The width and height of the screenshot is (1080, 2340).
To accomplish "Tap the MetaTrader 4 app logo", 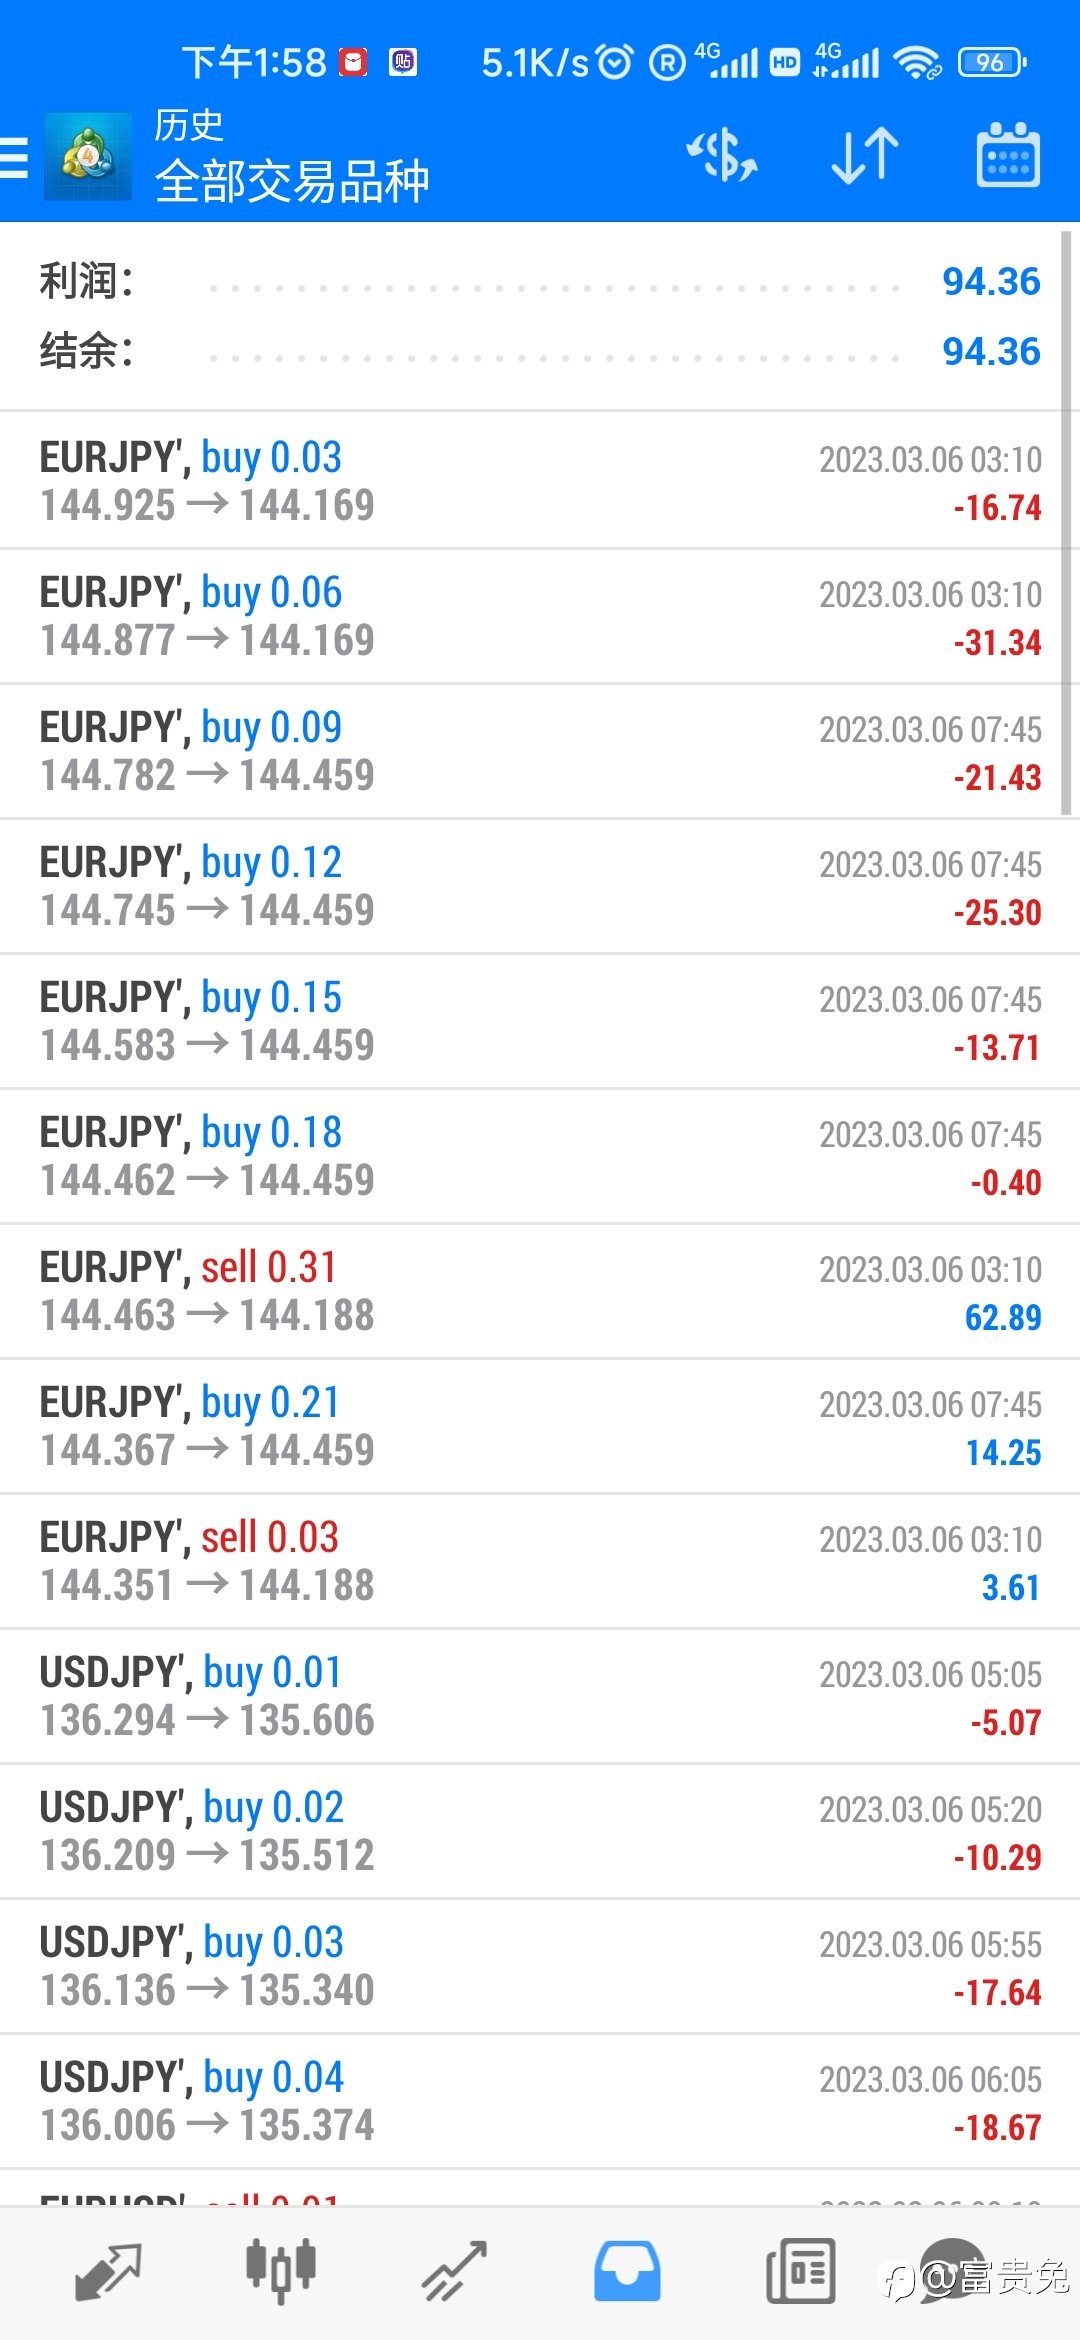I will click(87, 157).
